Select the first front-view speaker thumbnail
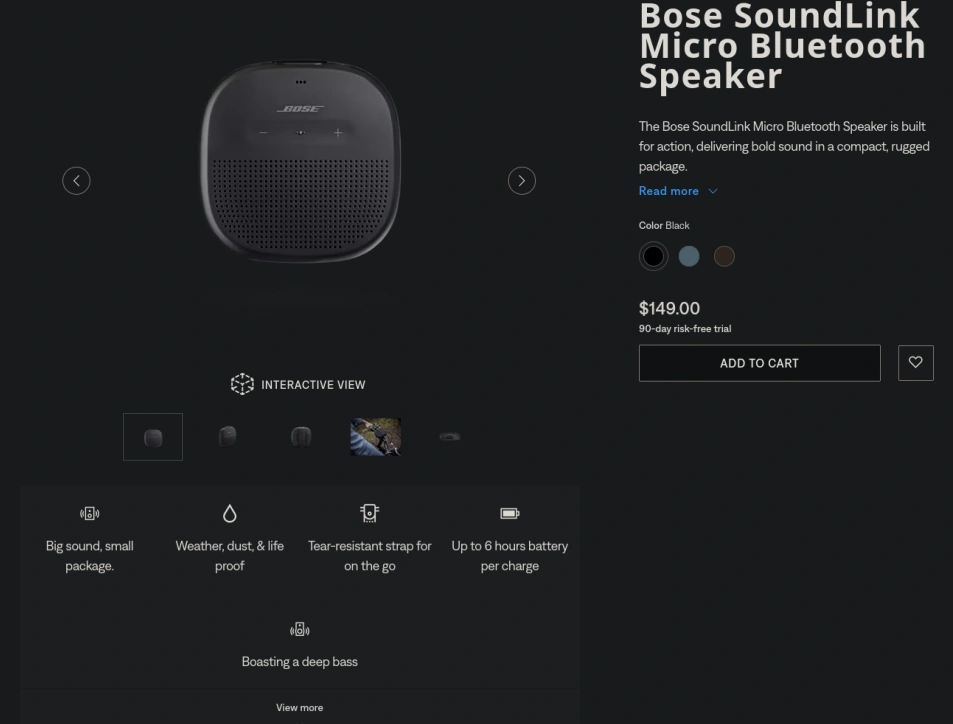Viewport: 953px width, 724px height. [x=153, y=436]
